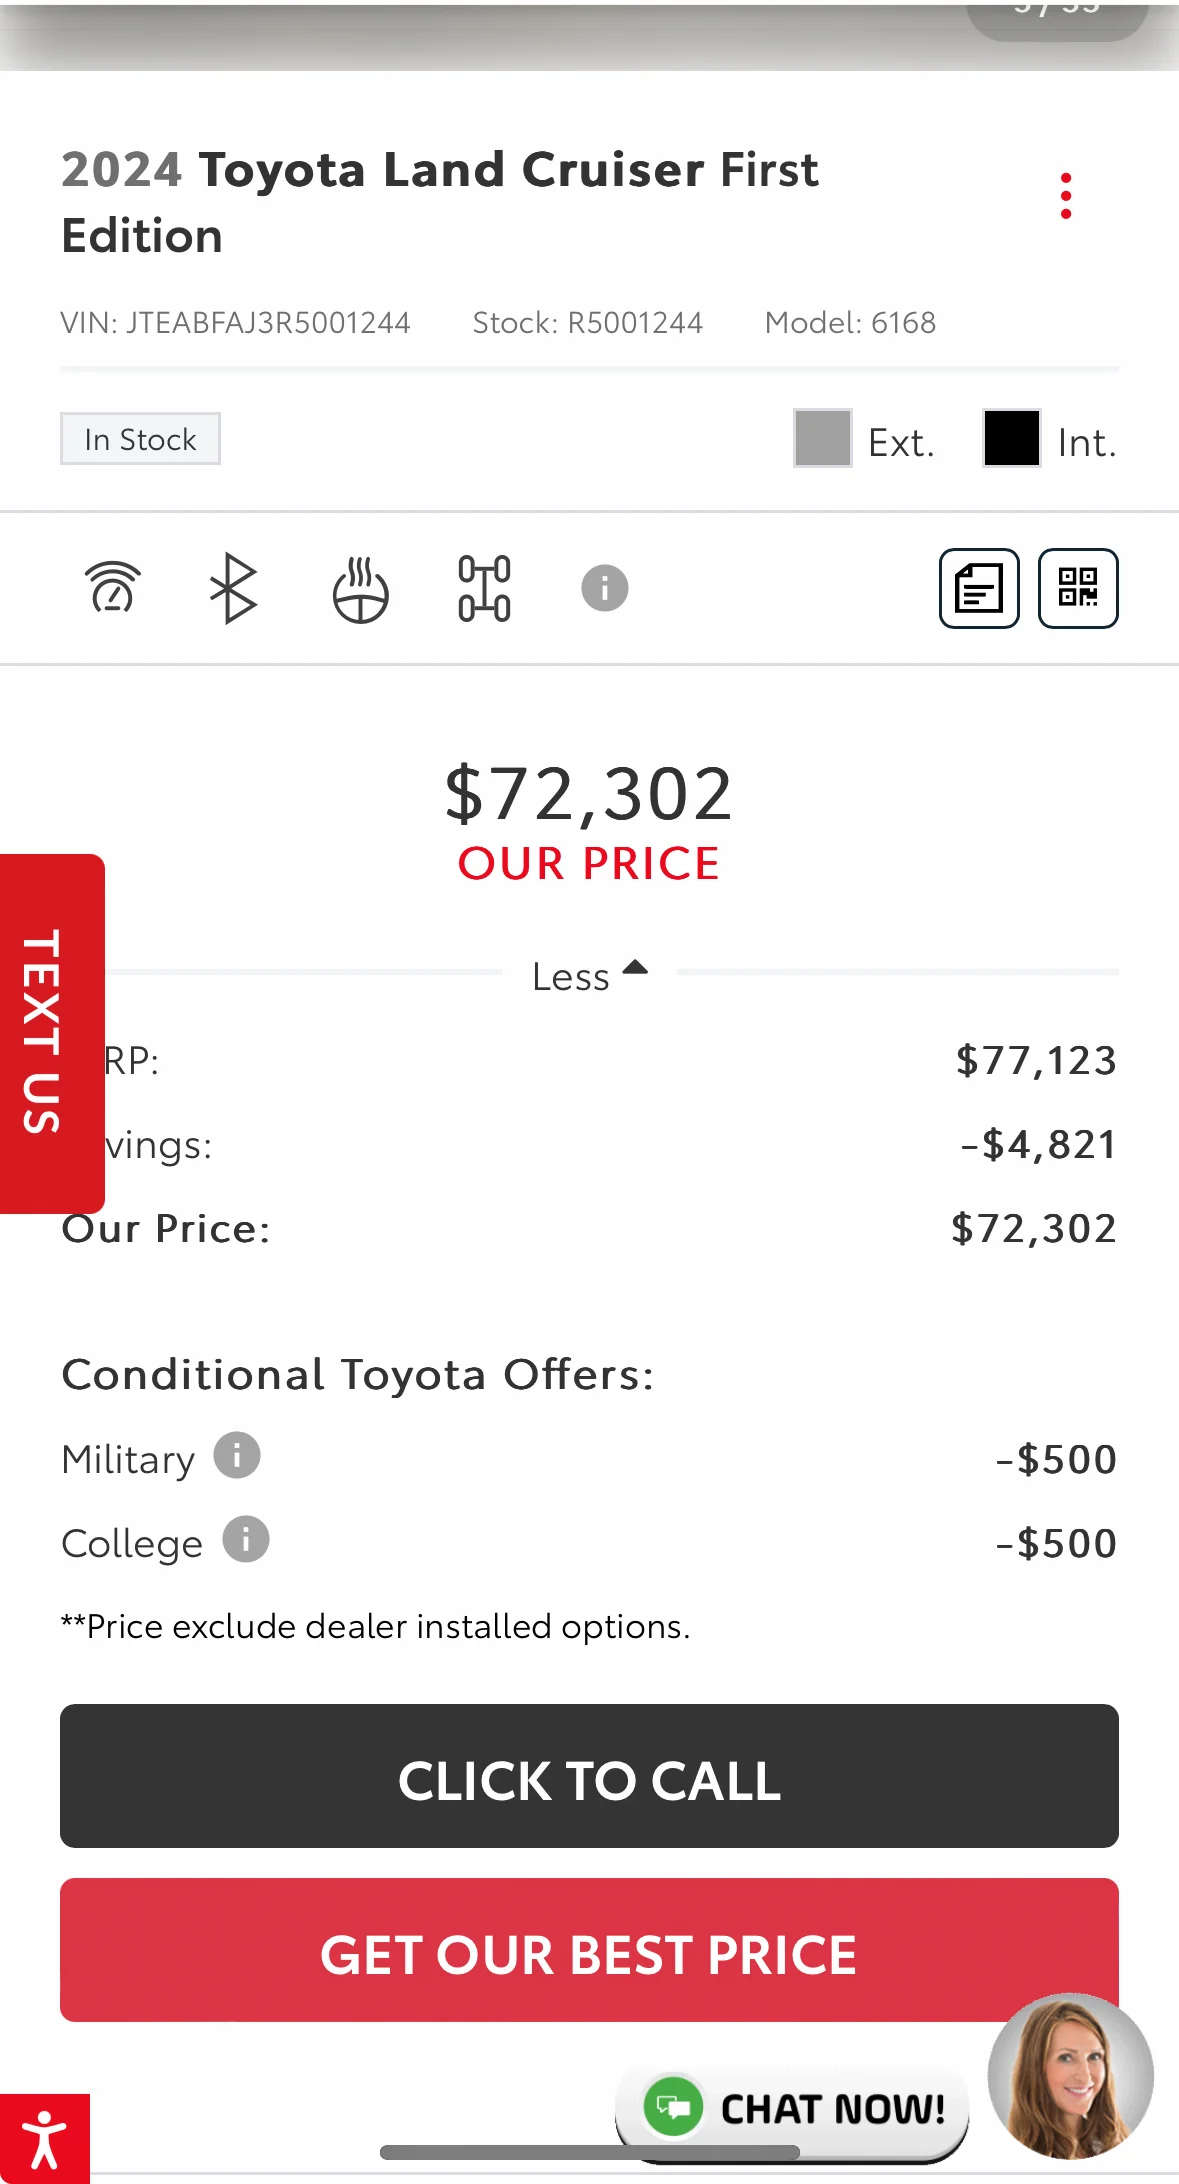Tap the four-wheel drive drivetrain icon
The image size is (1179, 2184).
coord(484,589)
